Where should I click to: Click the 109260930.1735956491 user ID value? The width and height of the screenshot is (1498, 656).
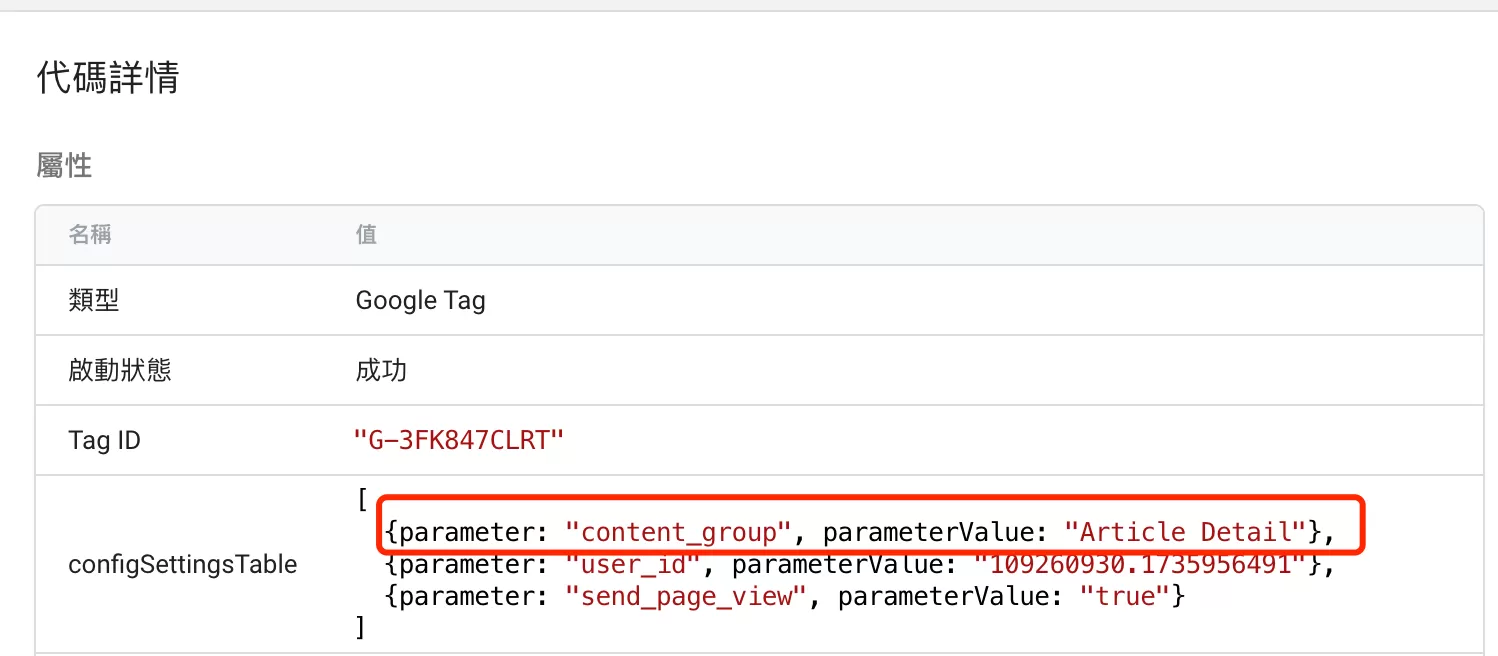1140,565
